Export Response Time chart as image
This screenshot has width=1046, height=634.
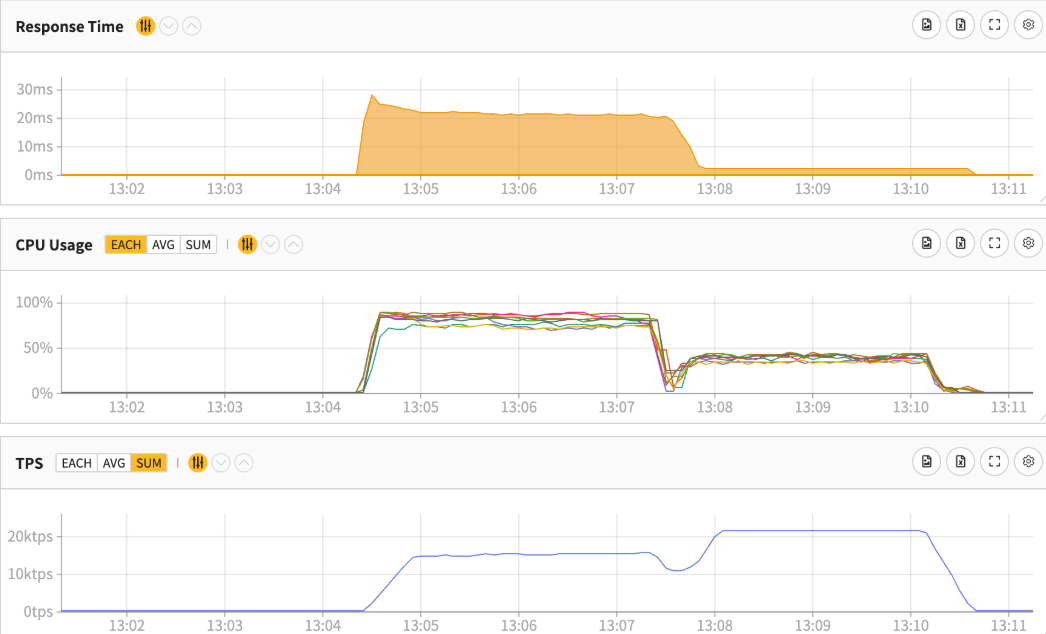tap(927, 26)
